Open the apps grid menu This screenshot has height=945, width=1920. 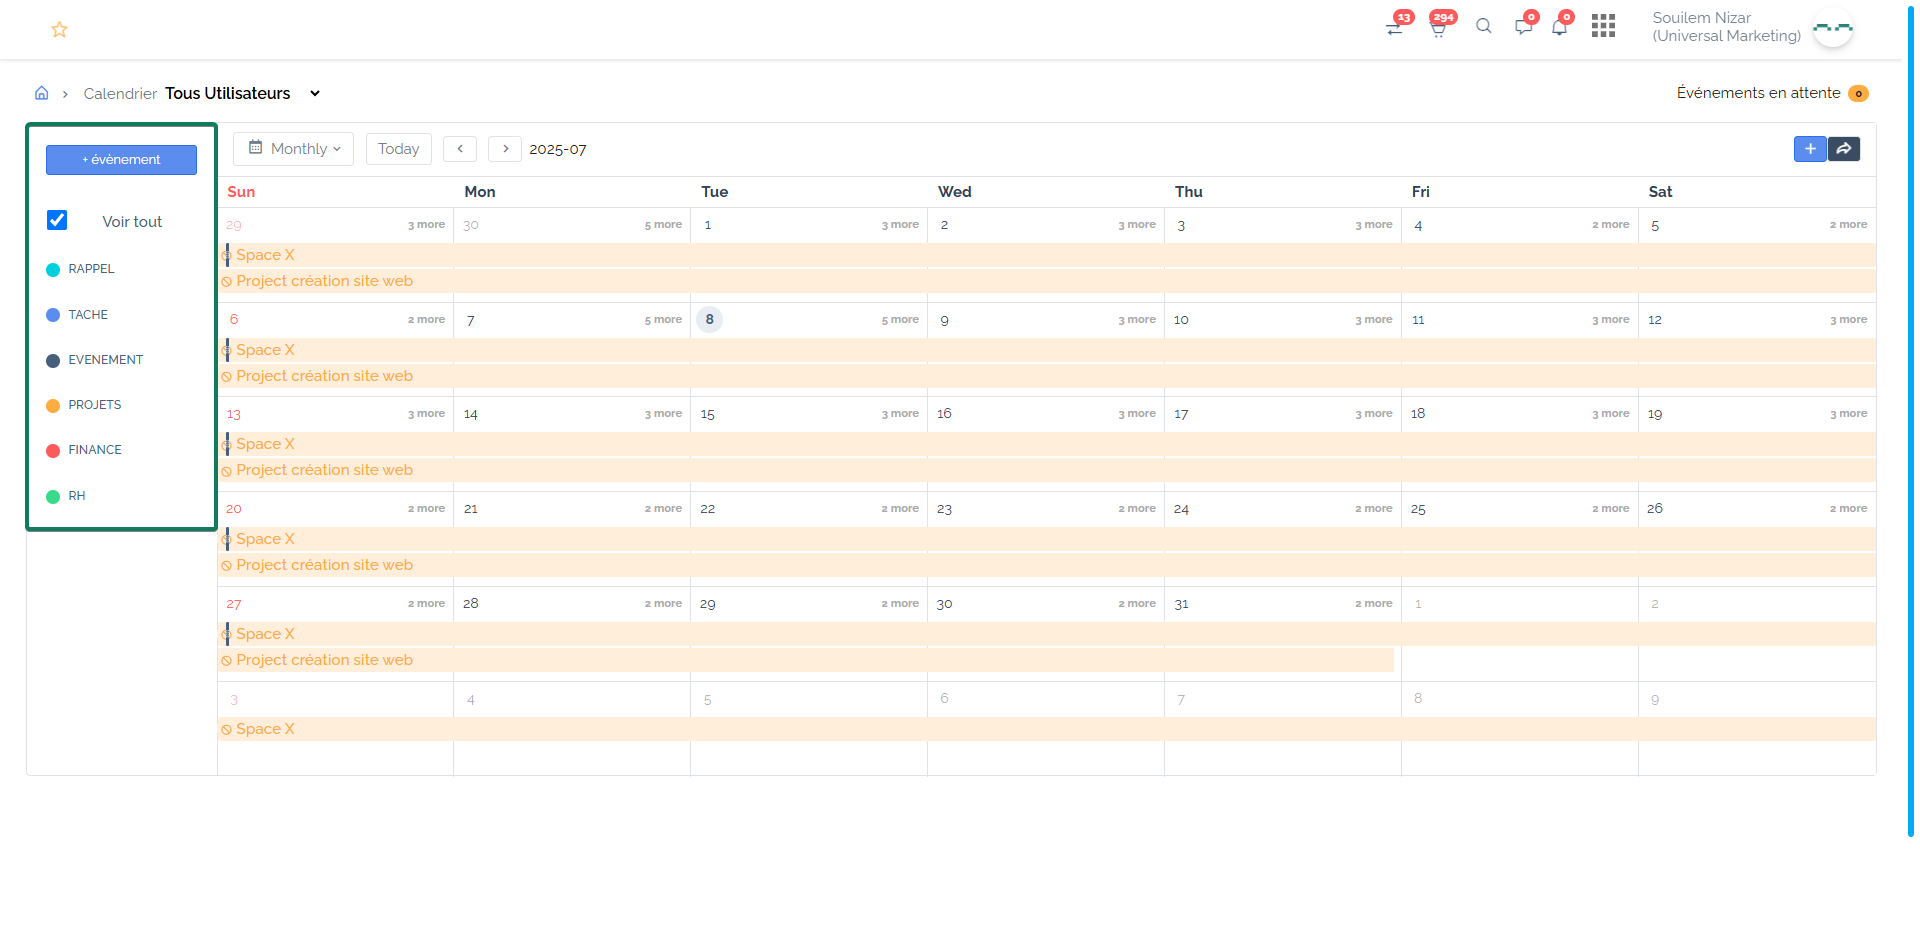click(1603, 26)
